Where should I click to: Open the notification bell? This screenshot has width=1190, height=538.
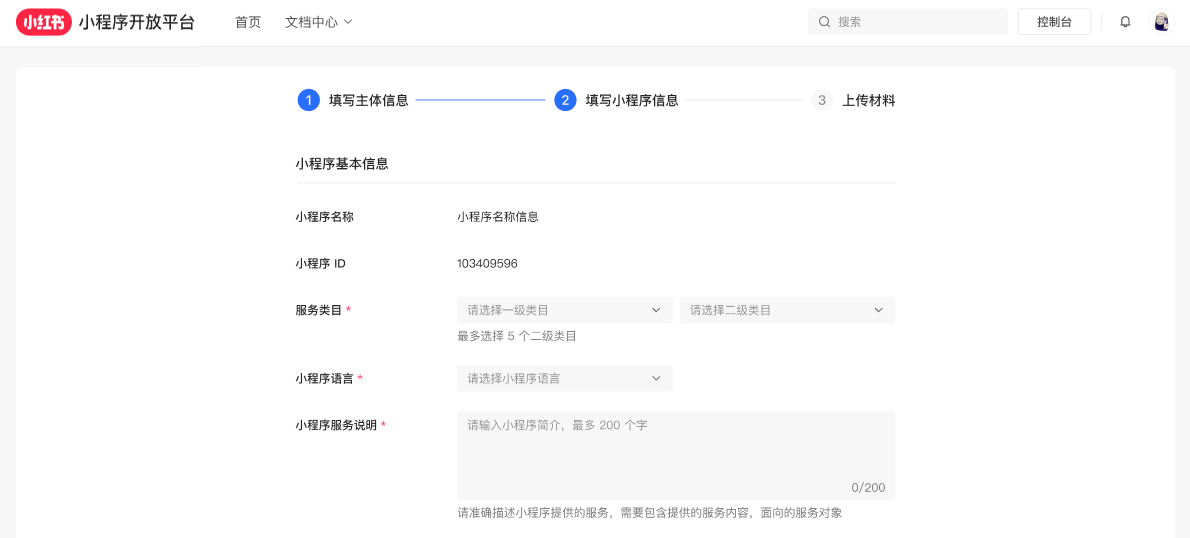[x=1125, y=22]
